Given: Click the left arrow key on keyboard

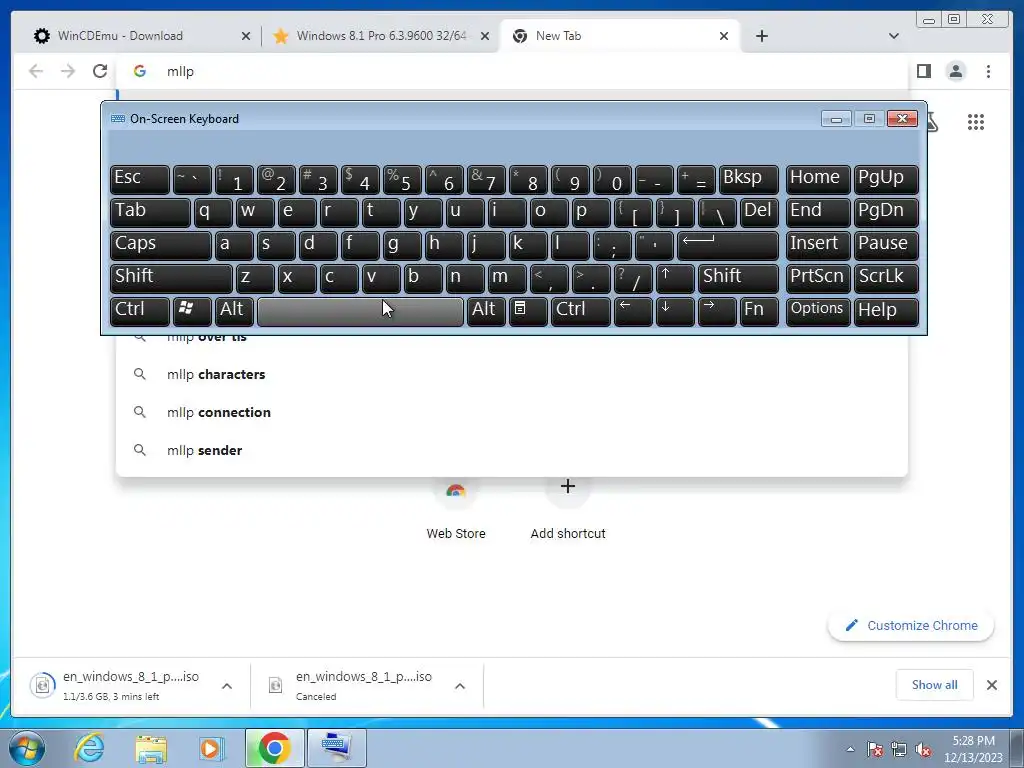Looking at the screenshot, I should 633,311.
